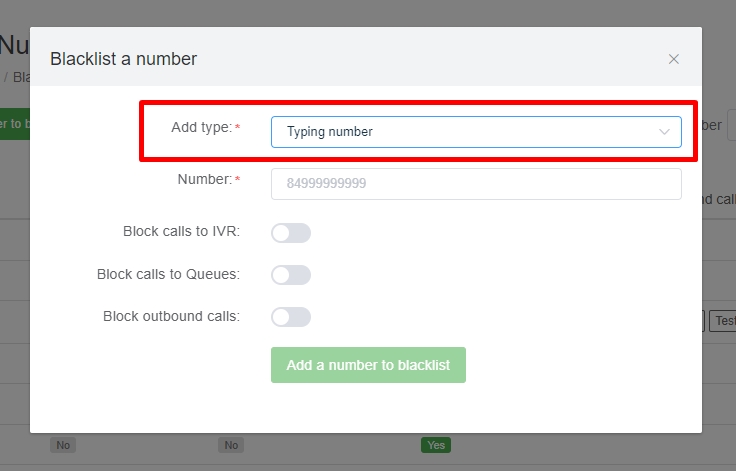Click the green Yes badge below dialog
The width and height of the screenshot is (736, 471).
(x=435, y=445)
